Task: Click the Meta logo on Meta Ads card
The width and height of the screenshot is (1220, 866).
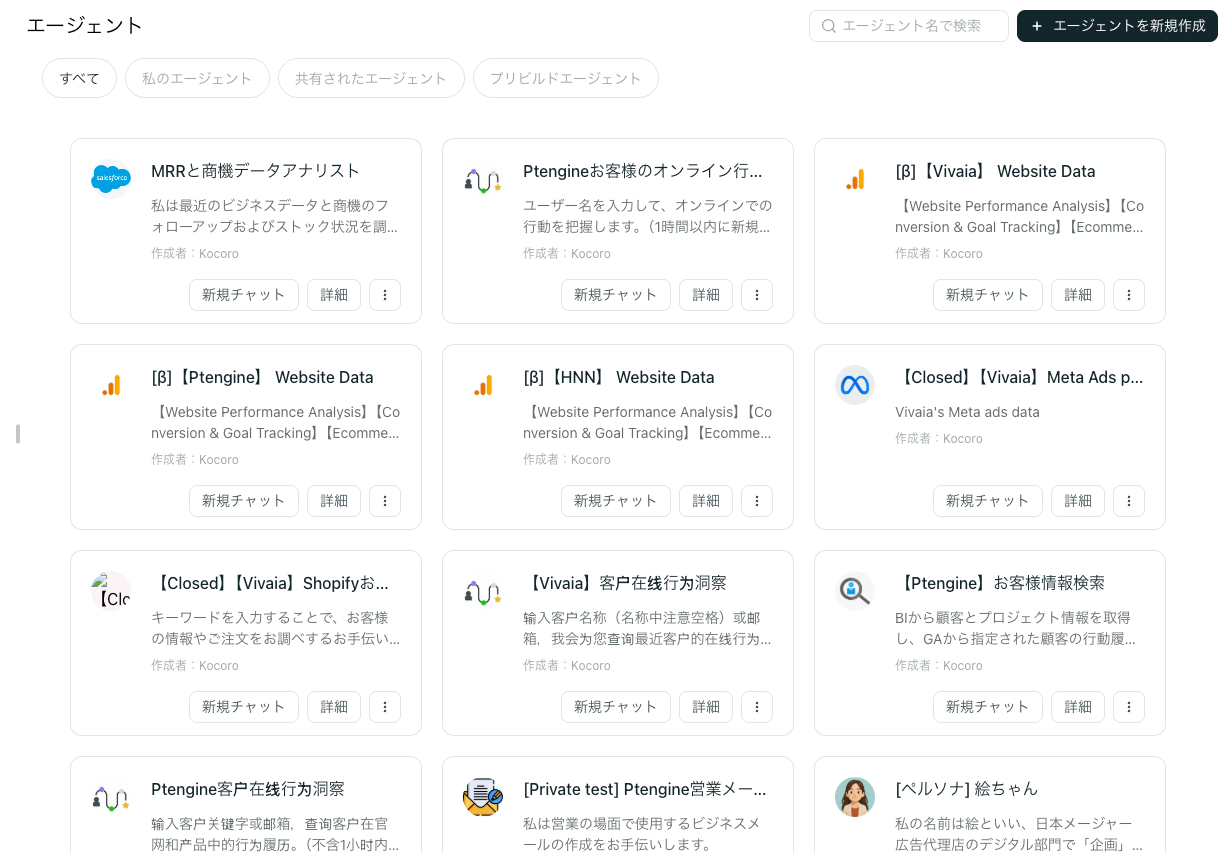Action: pyautogui.click(x=855, y=385)
